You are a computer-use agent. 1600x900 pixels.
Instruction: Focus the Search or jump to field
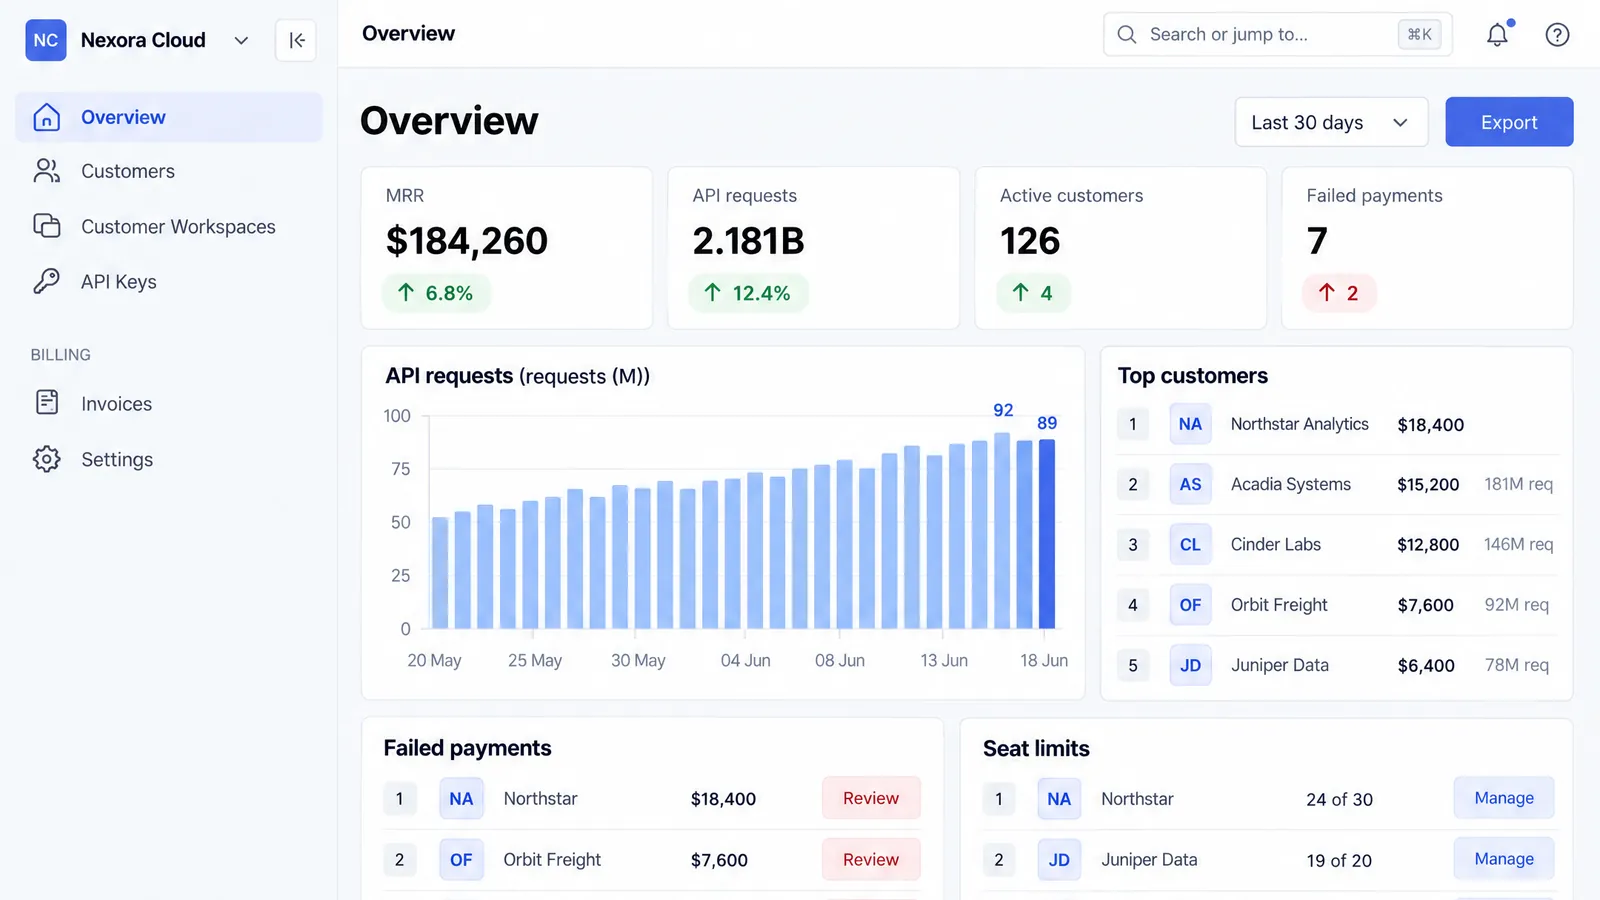point(1278,34)
